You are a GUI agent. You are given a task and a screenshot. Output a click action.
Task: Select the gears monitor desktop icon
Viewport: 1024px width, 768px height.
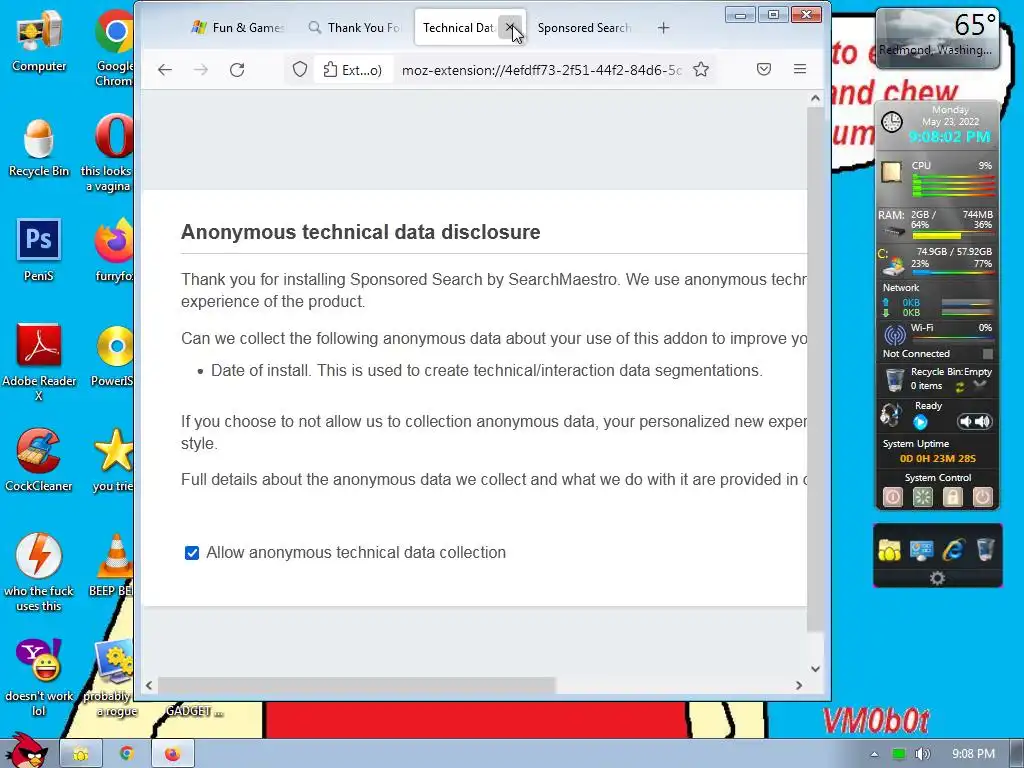110,679
